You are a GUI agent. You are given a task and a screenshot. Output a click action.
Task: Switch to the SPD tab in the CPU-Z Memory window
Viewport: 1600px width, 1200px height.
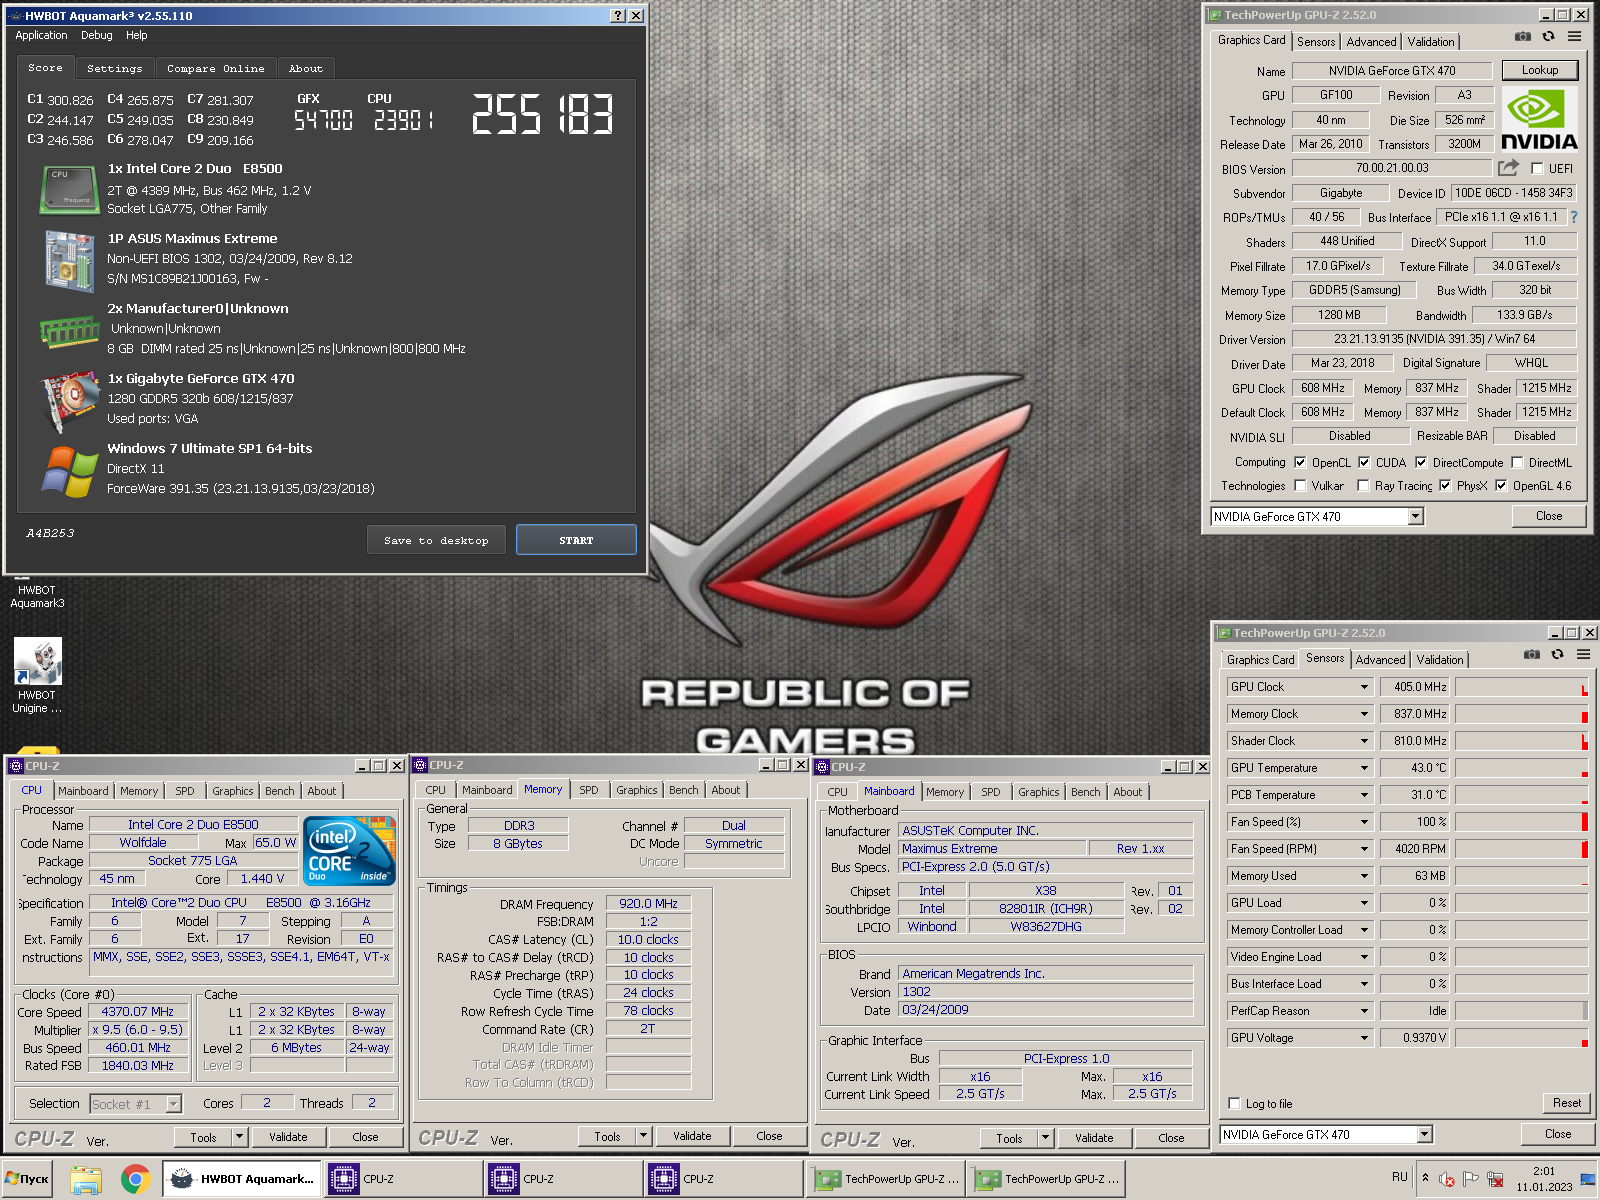589,790
